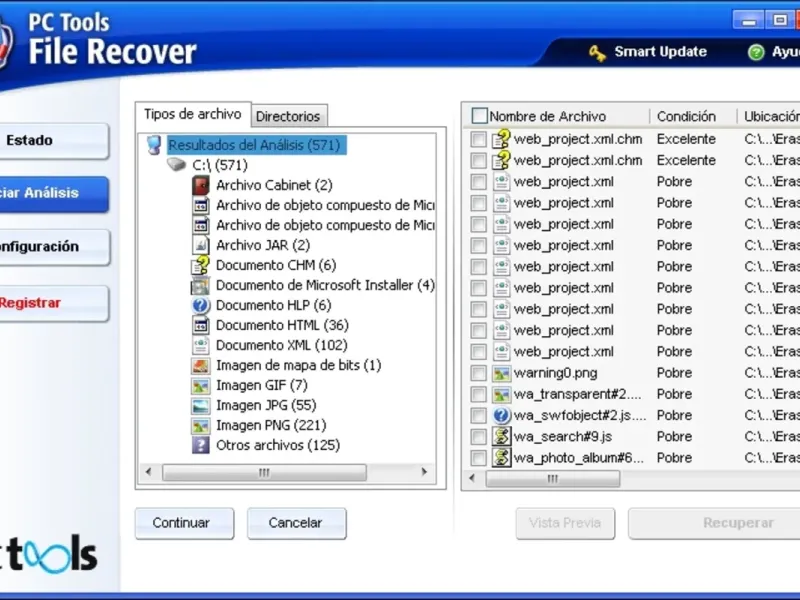Screen dimensions: 800x600
Task: Tick the checkbox for wa_transparent#2
Action: pos(479,394)
